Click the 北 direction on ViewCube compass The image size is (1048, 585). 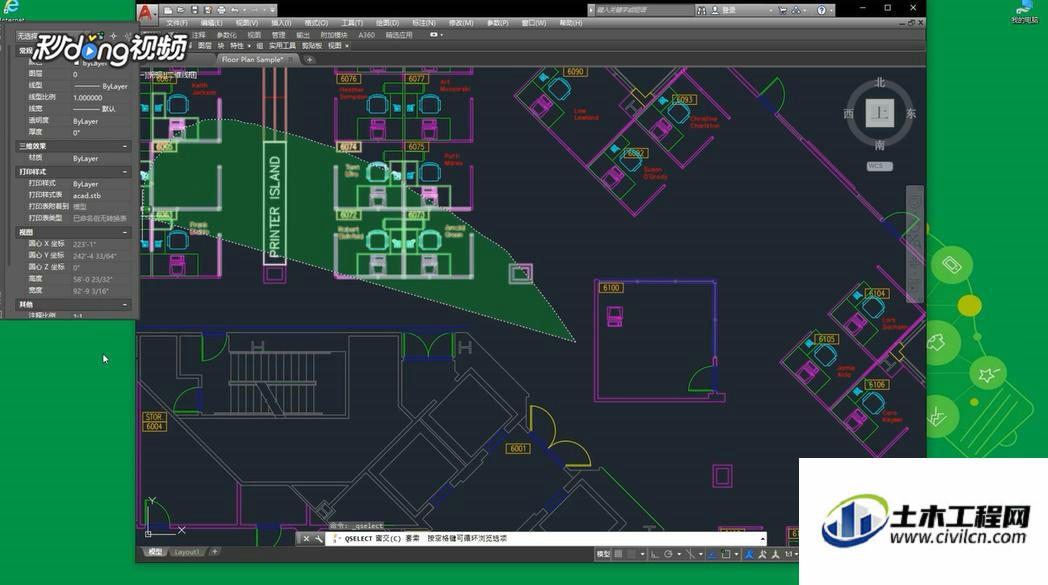pyautogui.click(x=880, y=82)
